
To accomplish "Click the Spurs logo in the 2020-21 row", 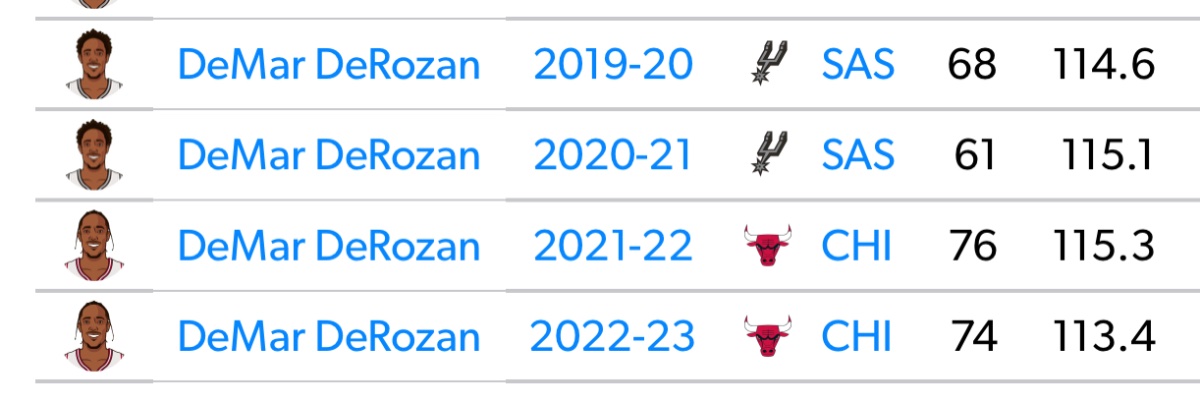I will pos(768,155).
